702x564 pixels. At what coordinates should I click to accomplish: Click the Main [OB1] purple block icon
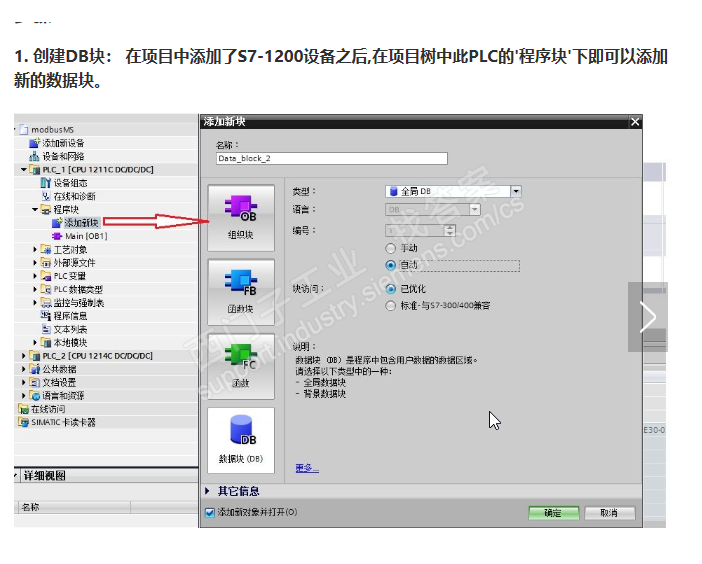coord(57,236)
